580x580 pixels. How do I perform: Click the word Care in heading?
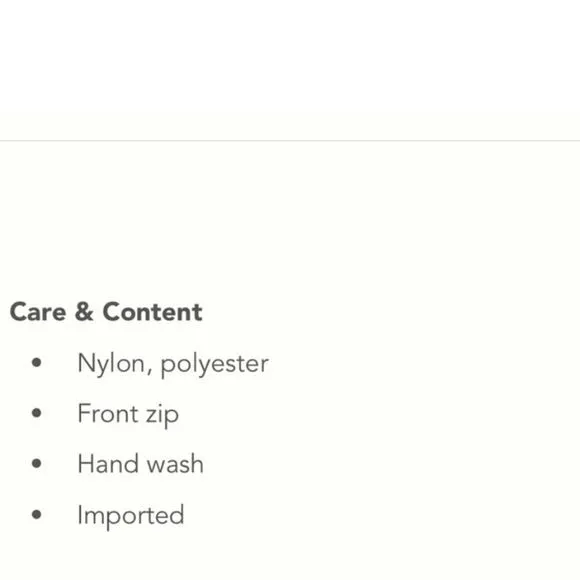click(38, 312)
